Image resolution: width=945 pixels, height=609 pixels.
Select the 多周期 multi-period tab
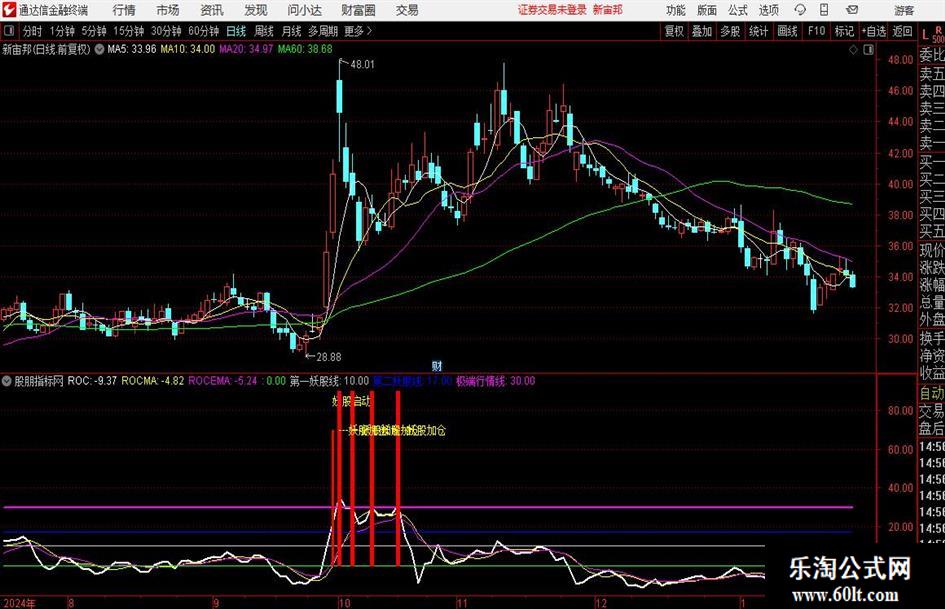(x=323, y=31)
